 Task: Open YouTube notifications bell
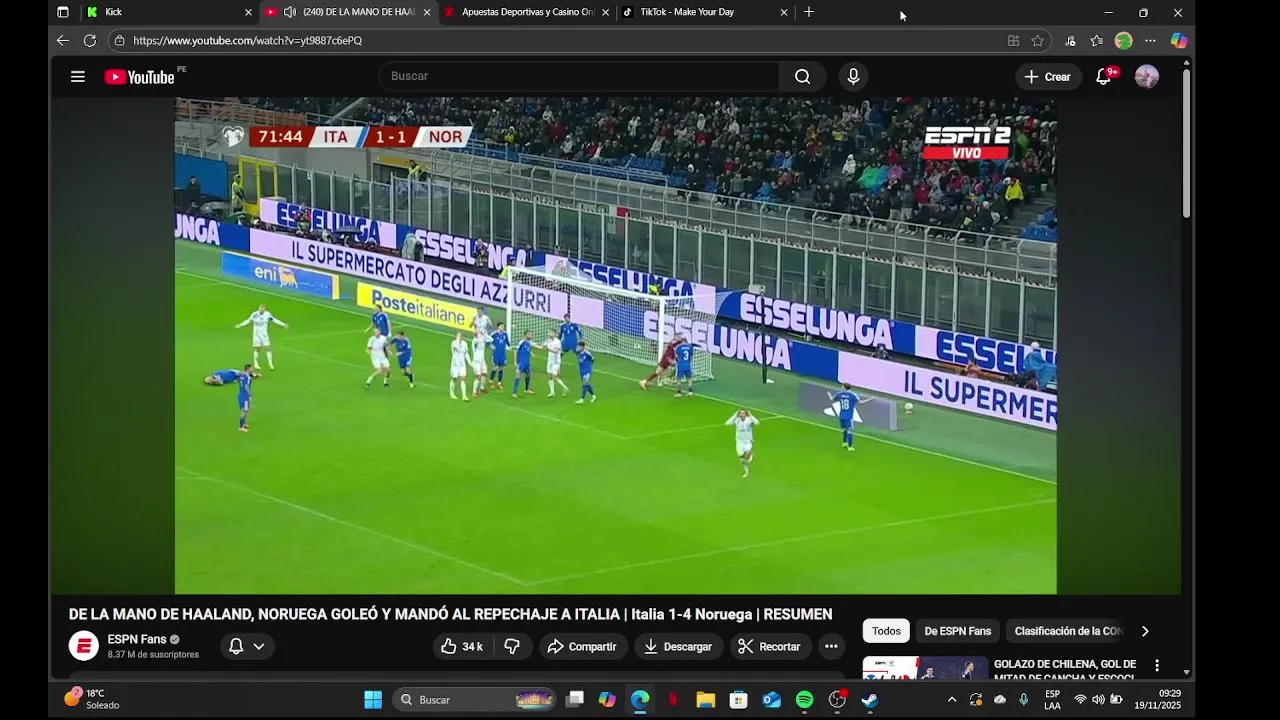pos(1104,77)
